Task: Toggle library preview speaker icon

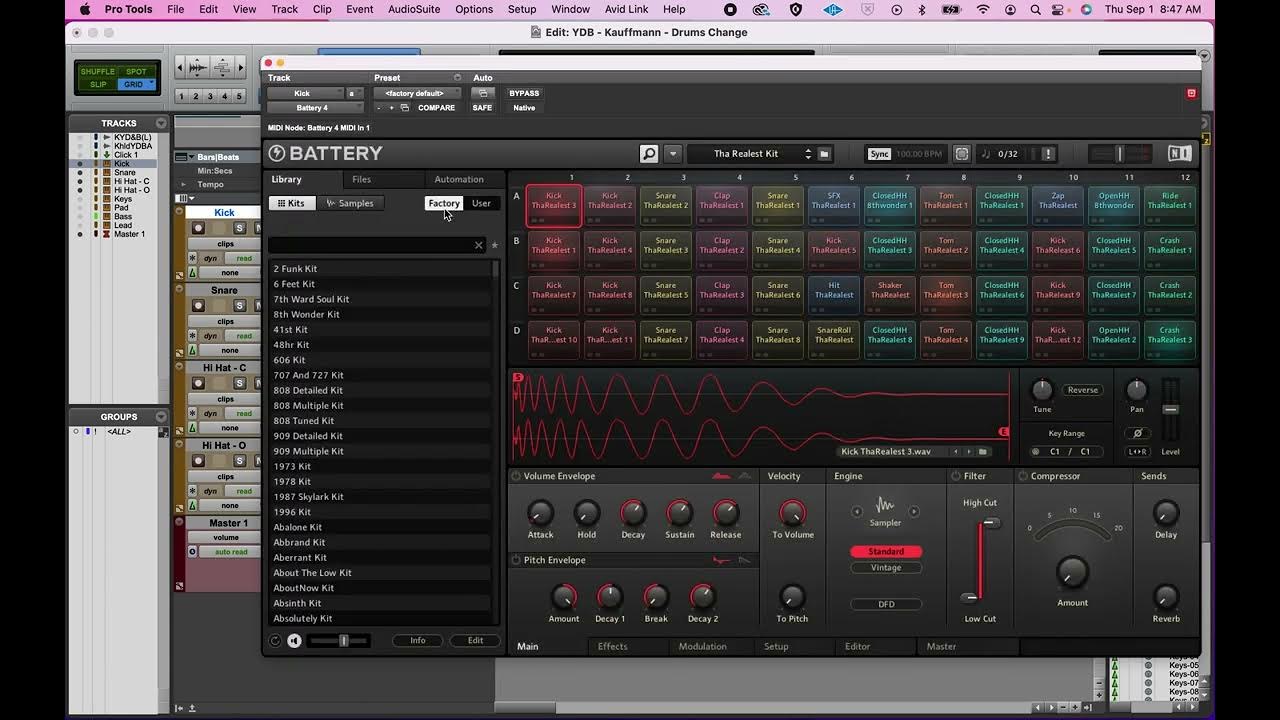Action: coord(295,640)
